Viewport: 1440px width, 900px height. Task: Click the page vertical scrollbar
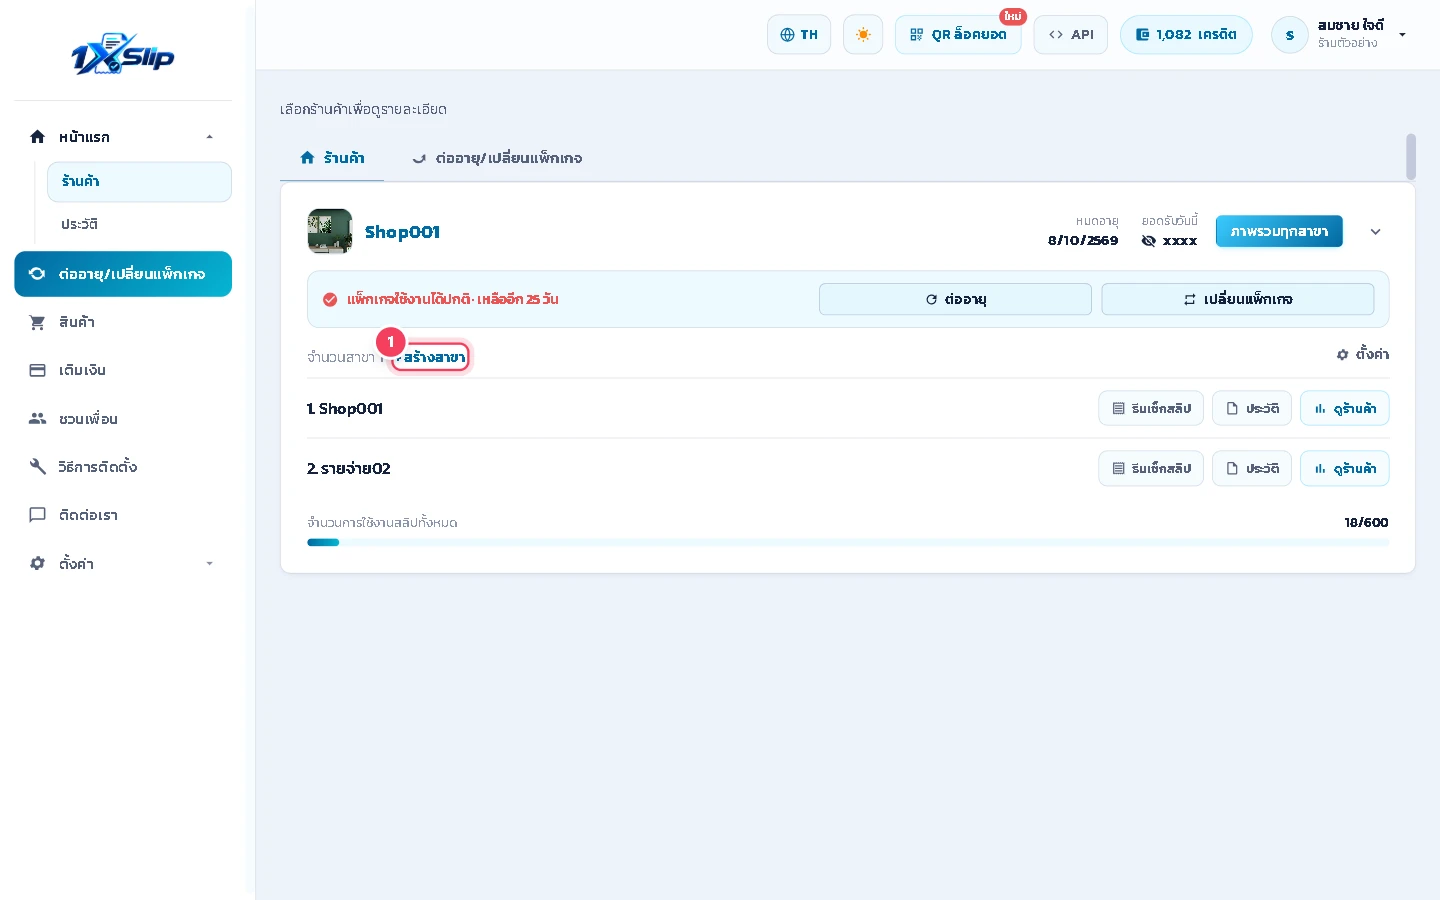click(x=1411, y=156)
